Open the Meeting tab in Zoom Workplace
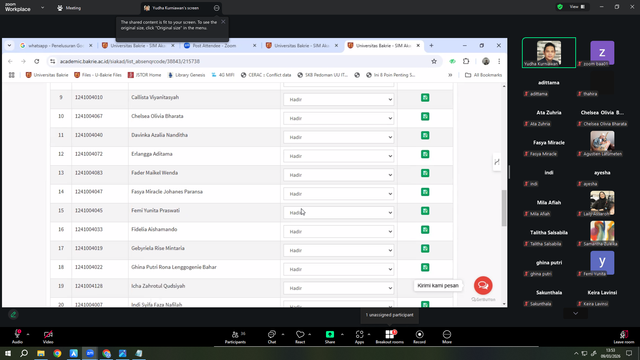Viewport: 640px width, 360px height. [69, 8]
